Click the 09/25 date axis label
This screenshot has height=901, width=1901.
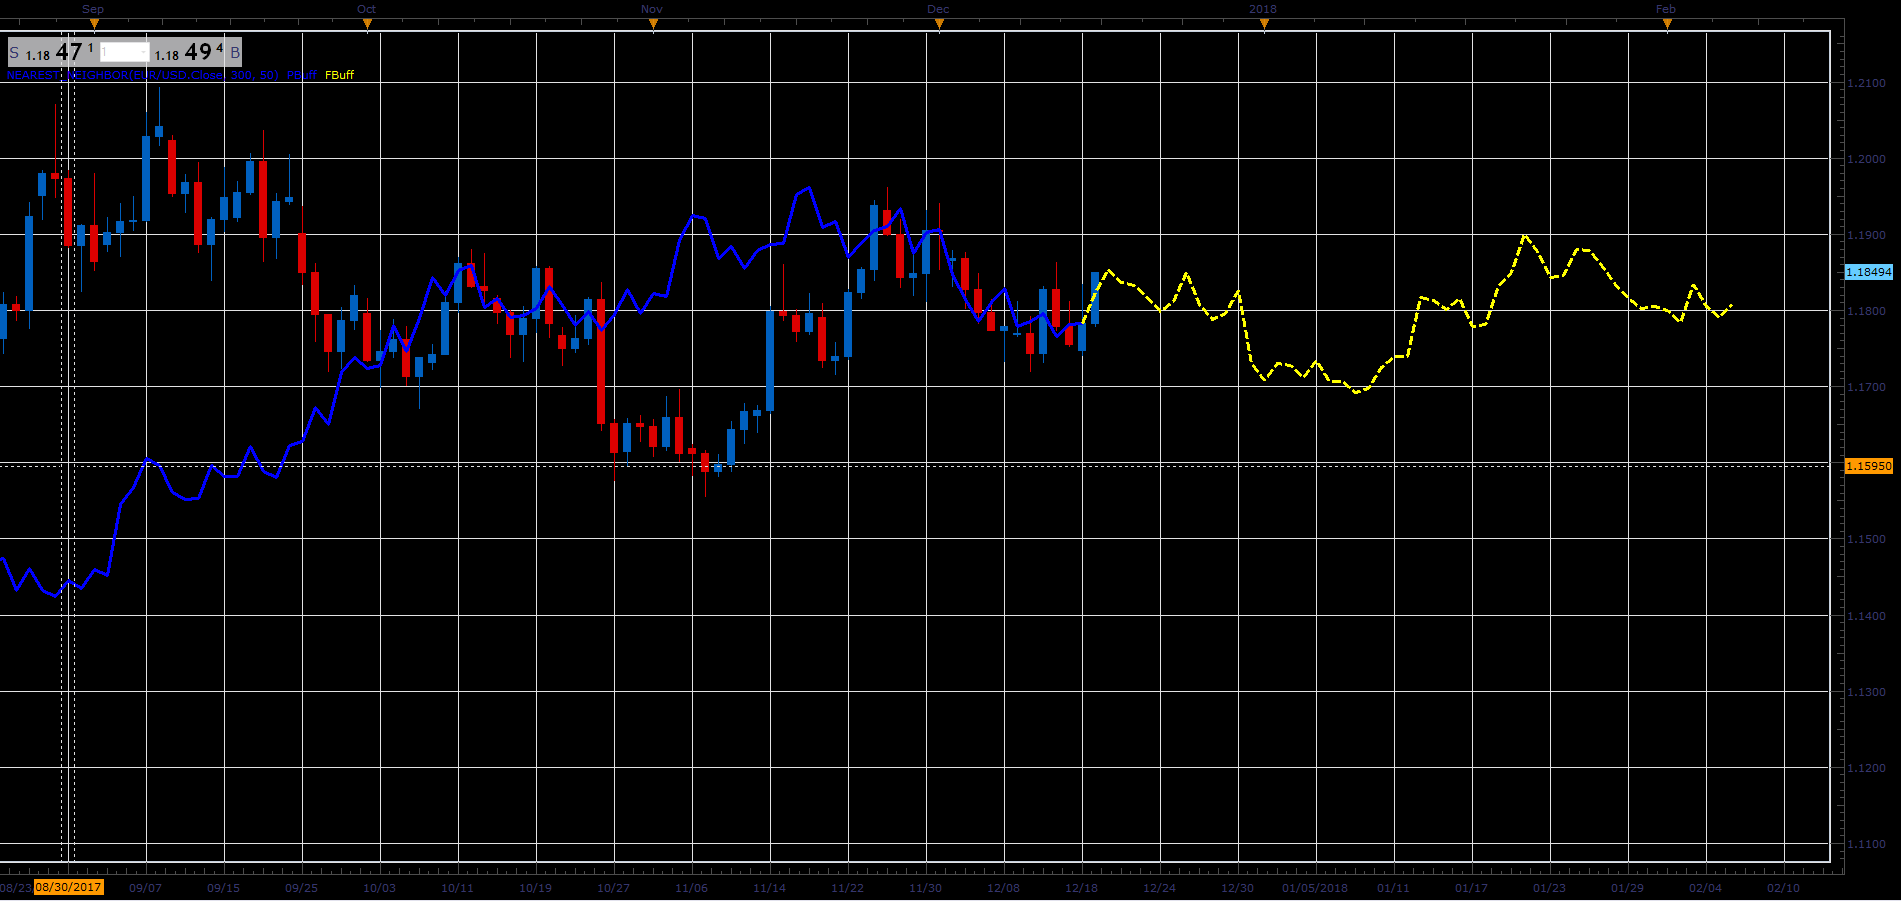tap(302, 888)
